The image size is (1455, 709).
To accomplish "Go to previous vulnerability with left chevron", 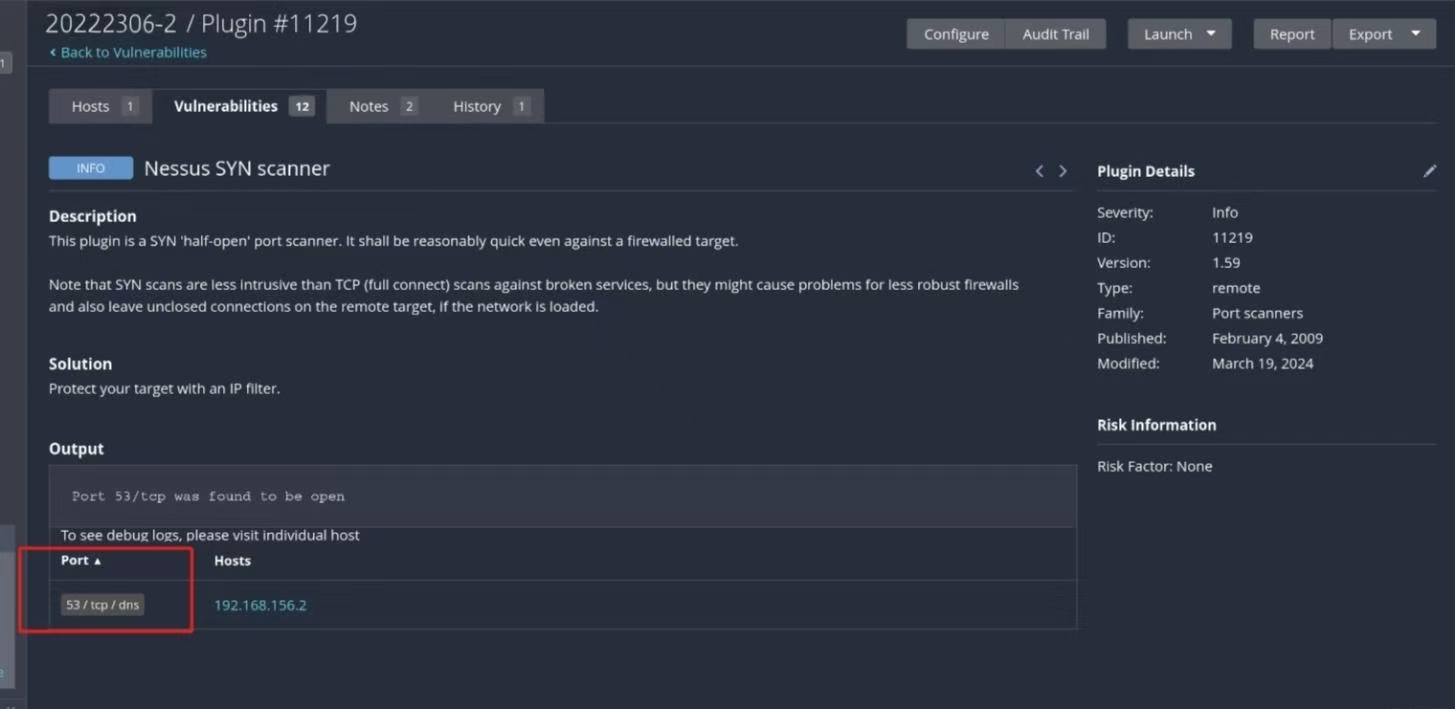I will point(1039,171).
